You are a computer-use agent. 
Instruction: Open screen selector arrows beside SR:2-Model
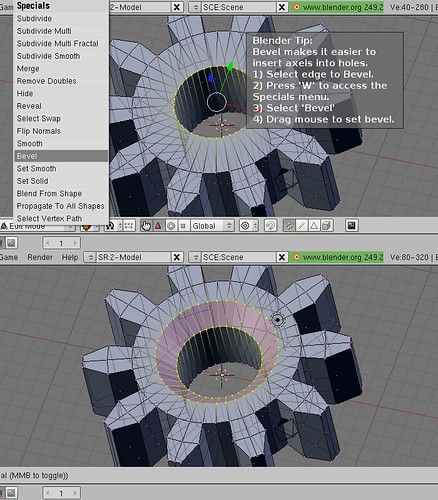(90, 257)
